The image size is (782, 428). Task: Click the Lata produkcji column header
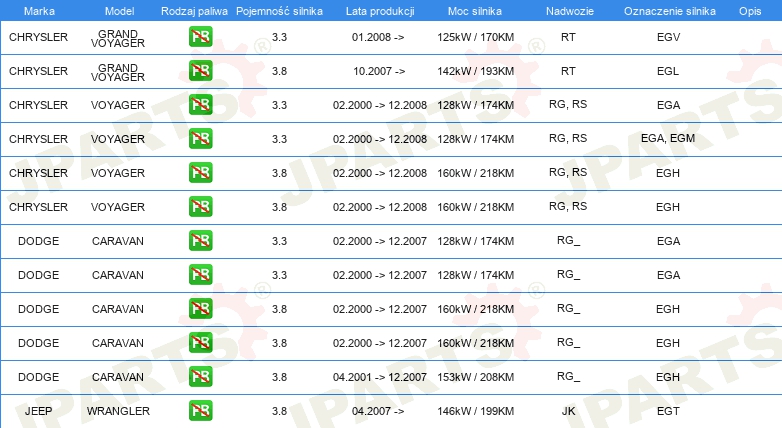point(380,11)
